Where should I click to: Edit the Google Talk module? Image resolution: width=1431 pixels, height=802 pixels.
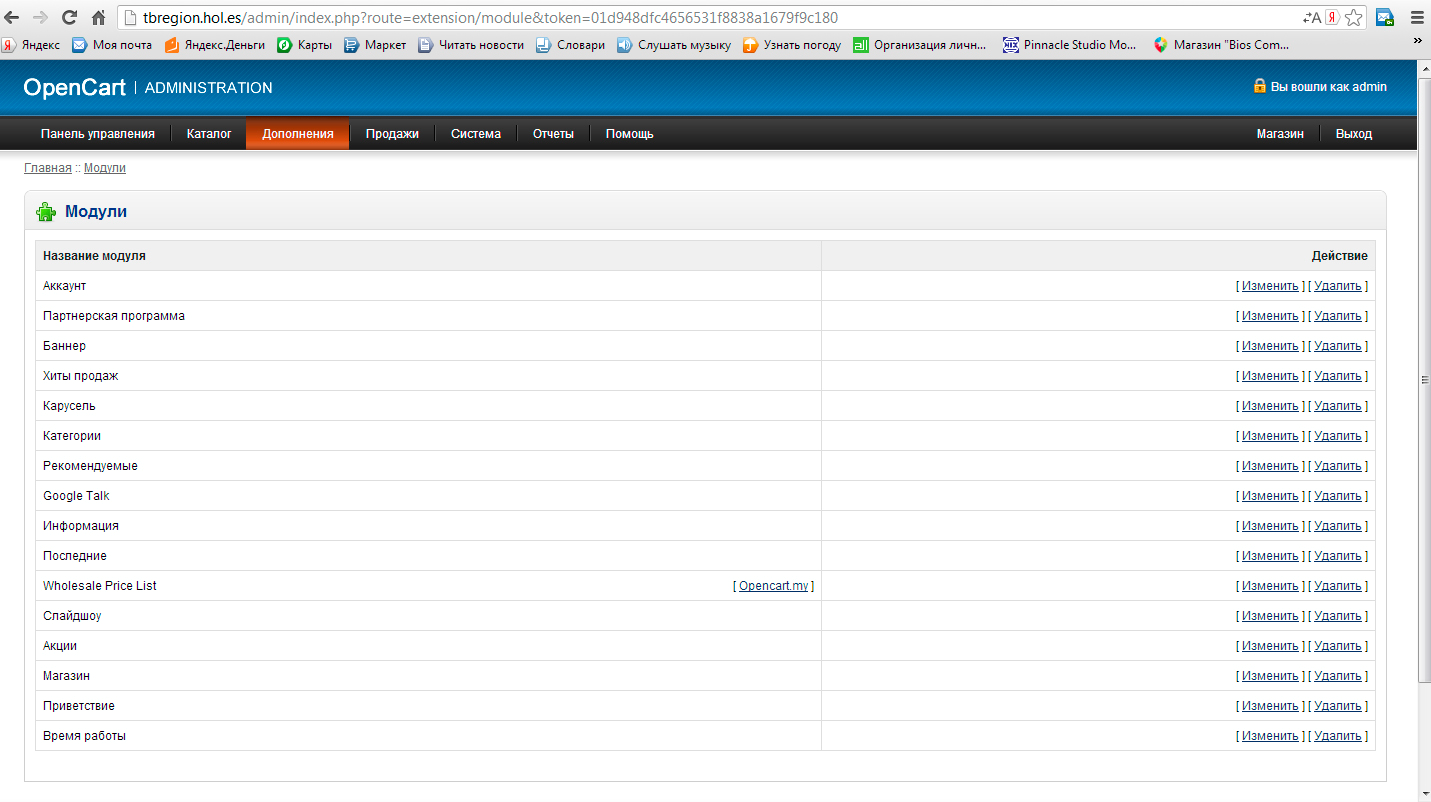(x=1270, y=496)
